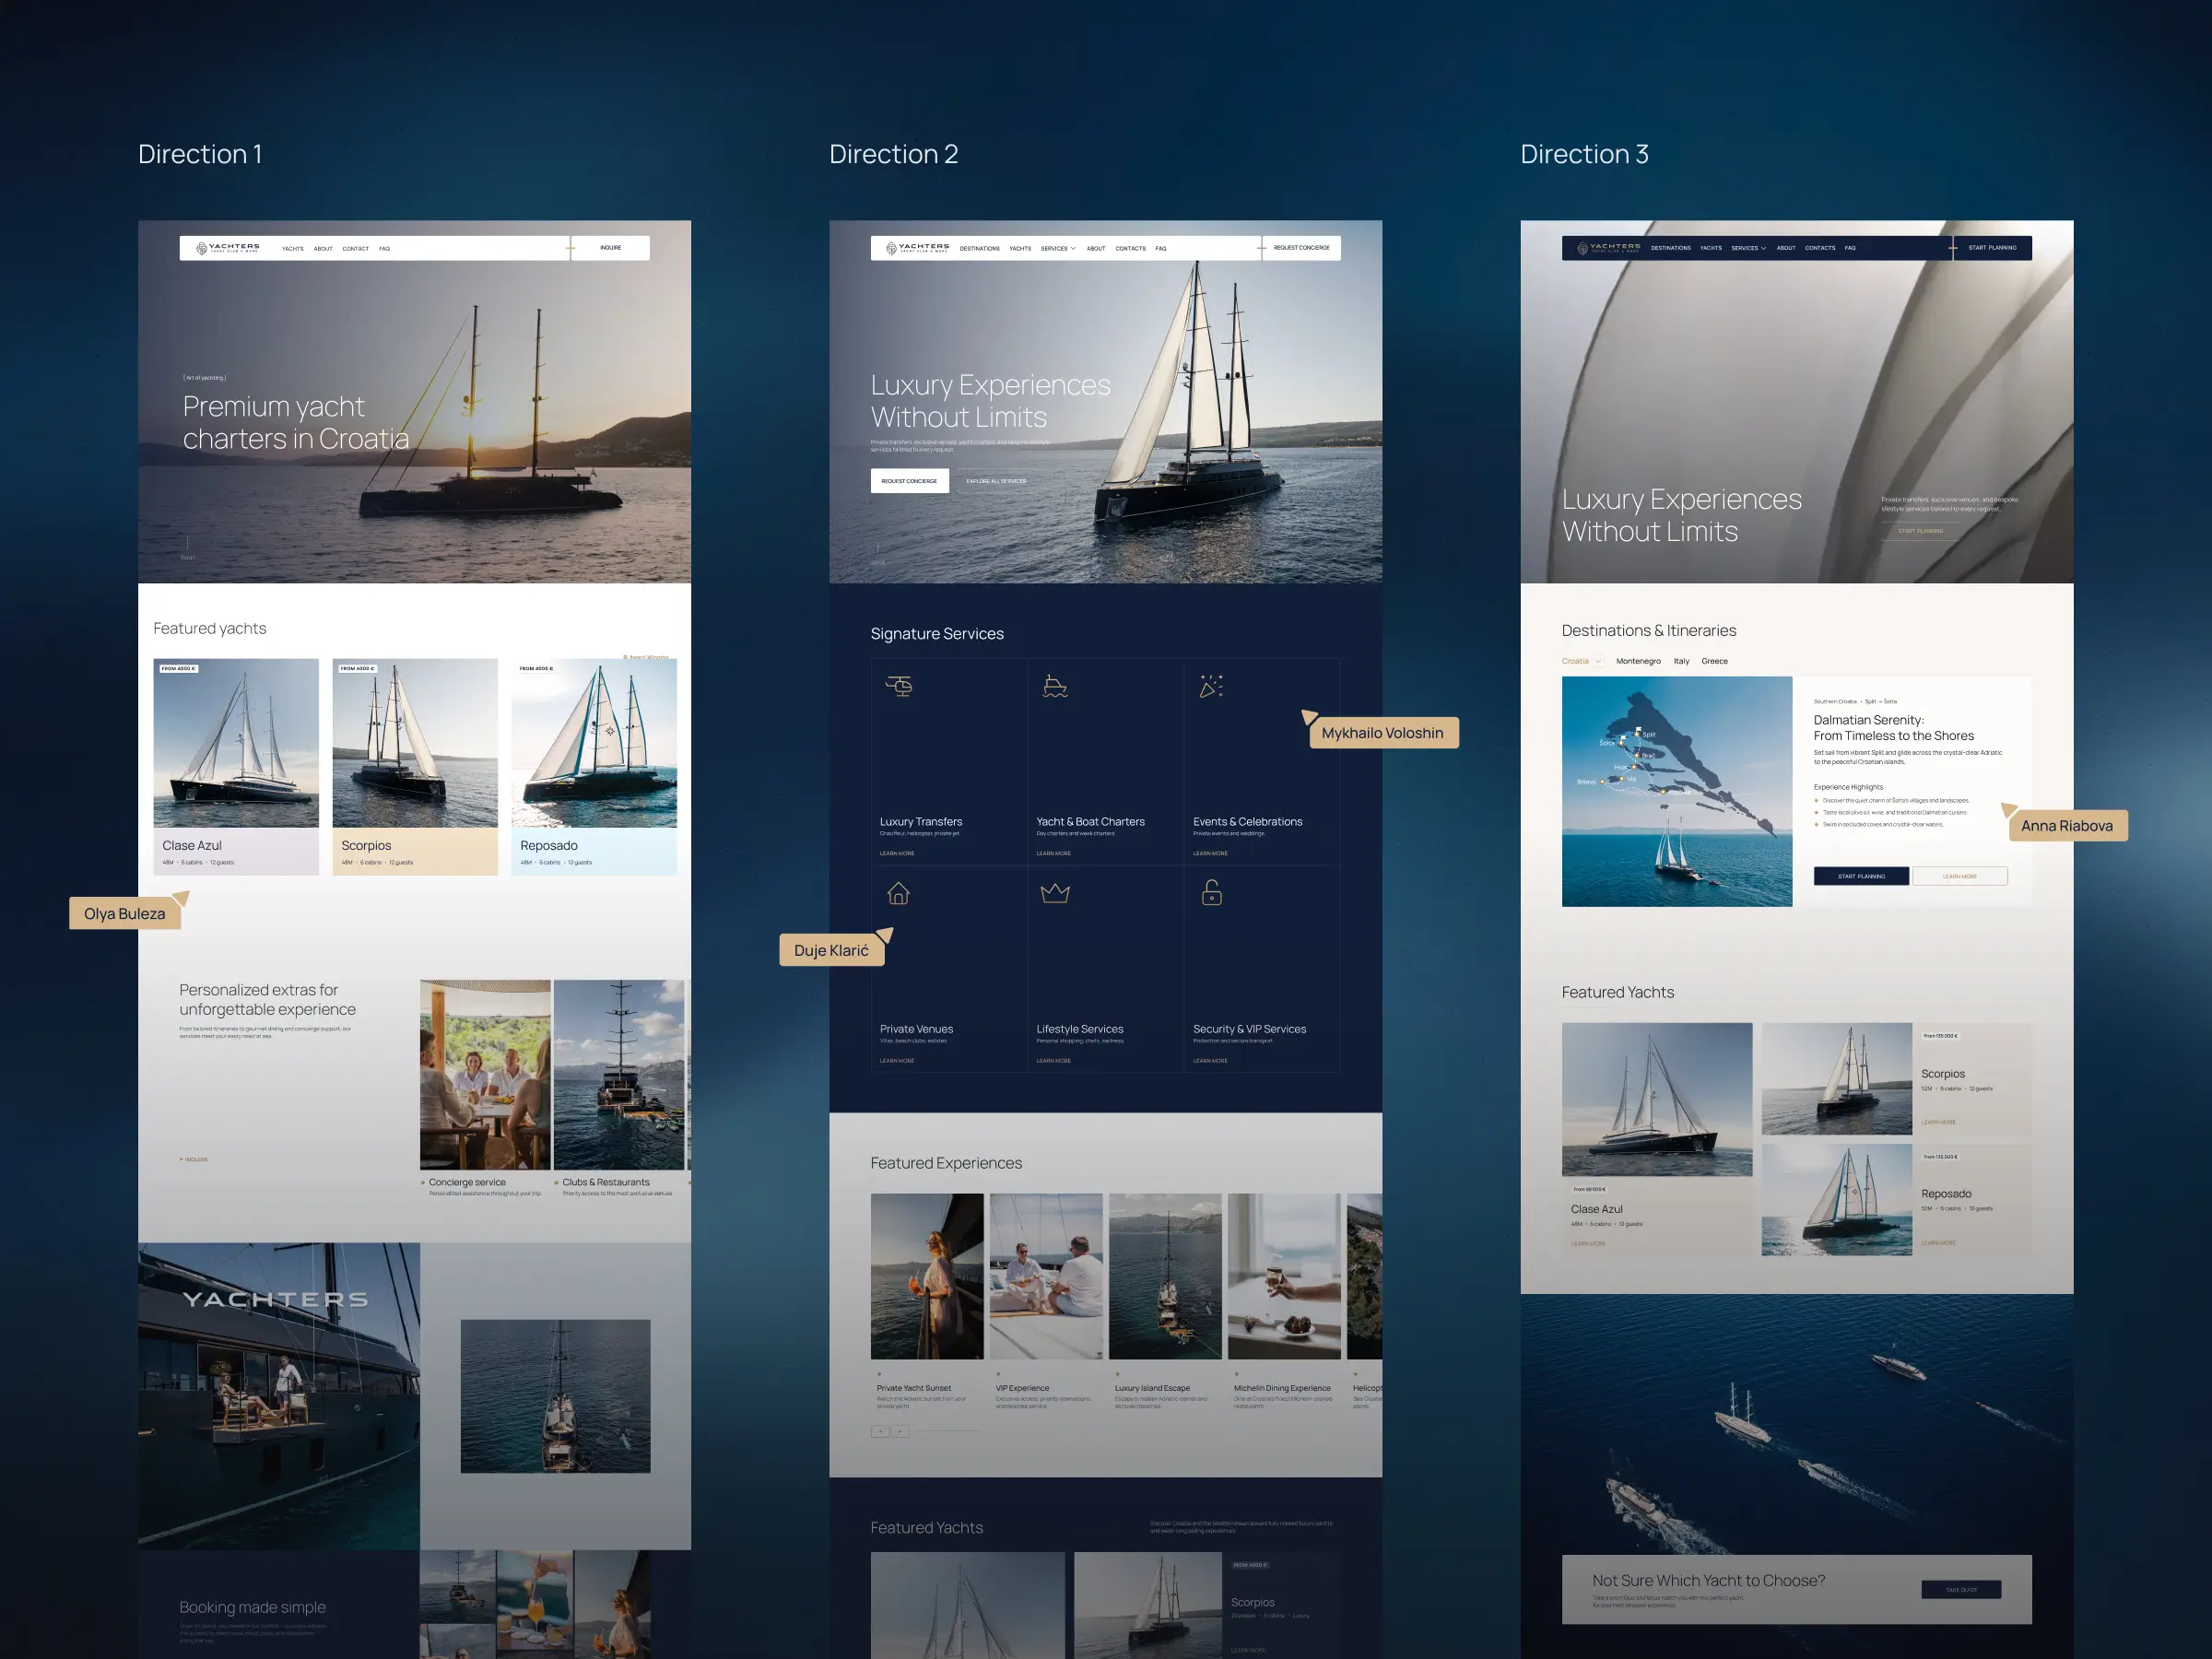Click the Clubs & Restaurants photo
Screen dimensions: 2212x1659
click(619, 1075)
